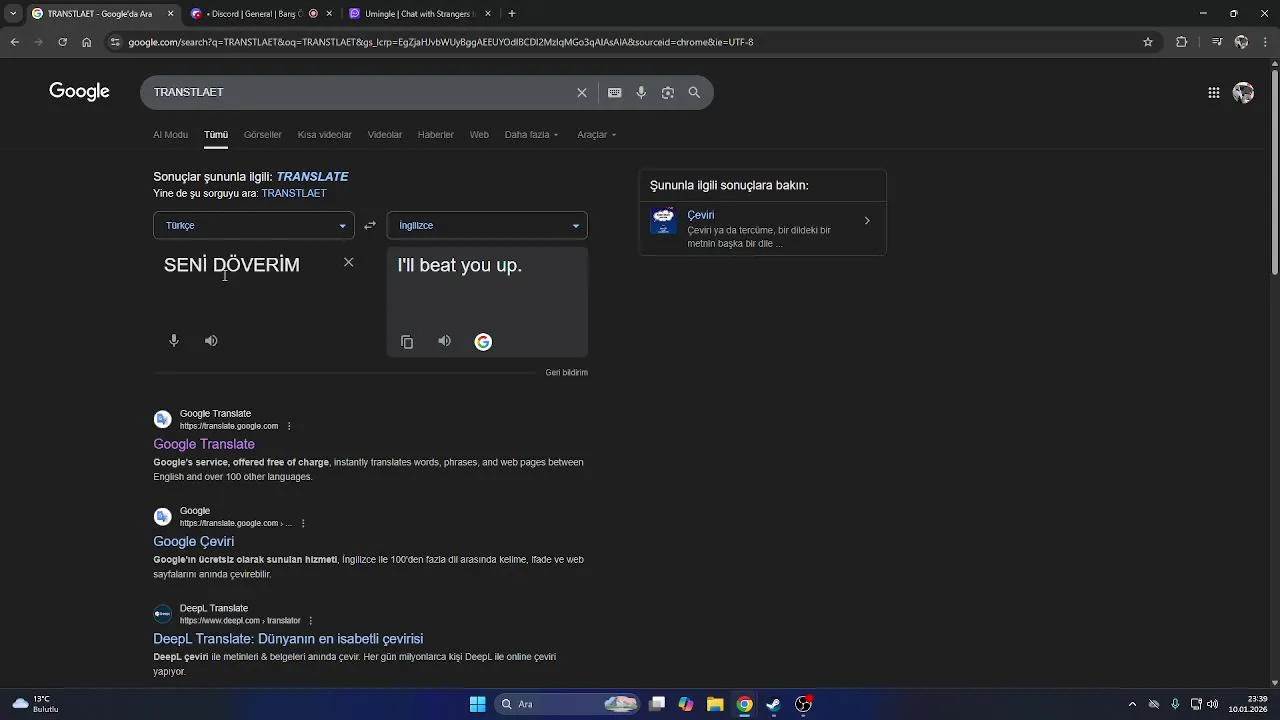The image size is (1280, 720).
Task: Open Steam from the taskbar
Action: click(773, 704)
